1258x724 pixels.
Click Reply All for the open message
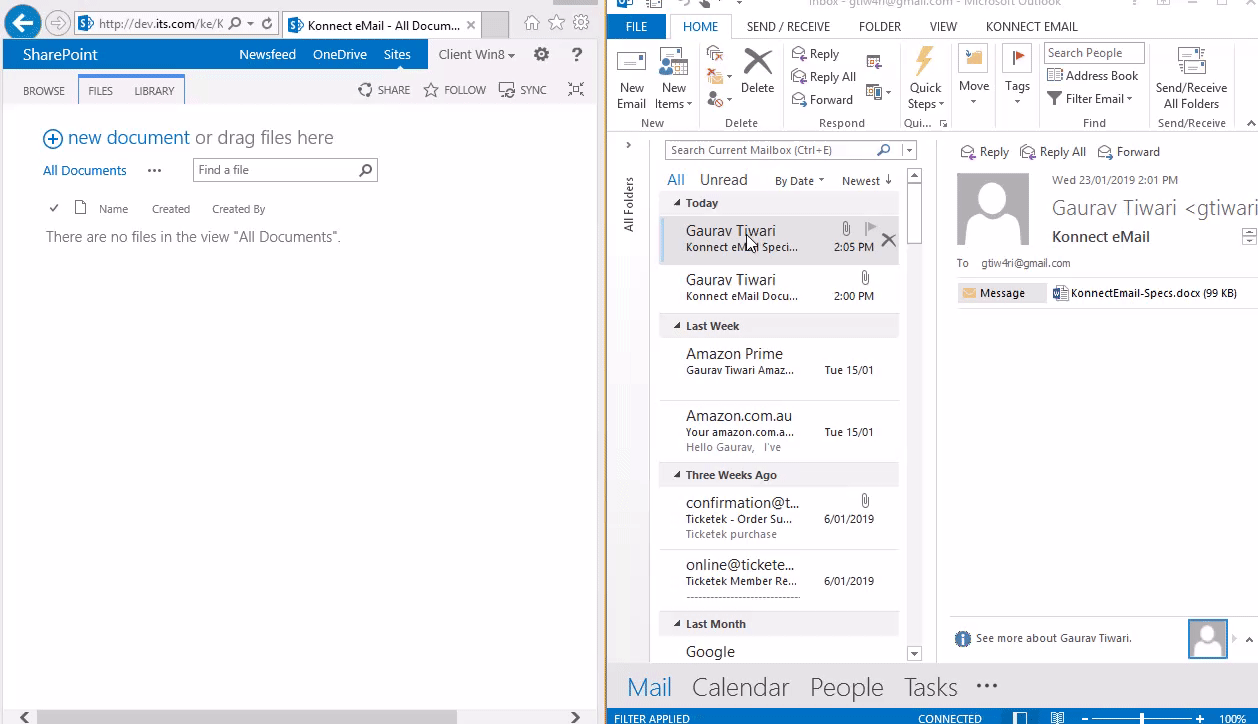pos(1052,151)
